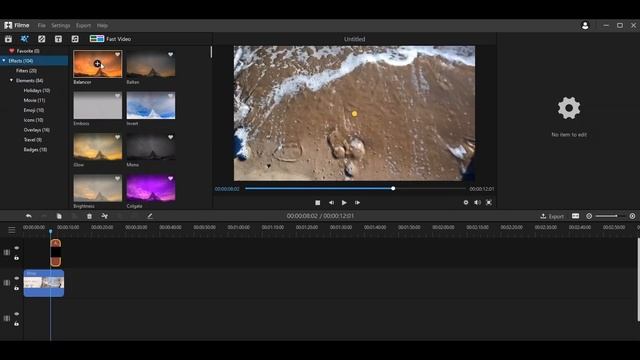This screenshot has height=360, width=640.
Task: Click the preview playback progress slider handle
Action: point(393,189)
